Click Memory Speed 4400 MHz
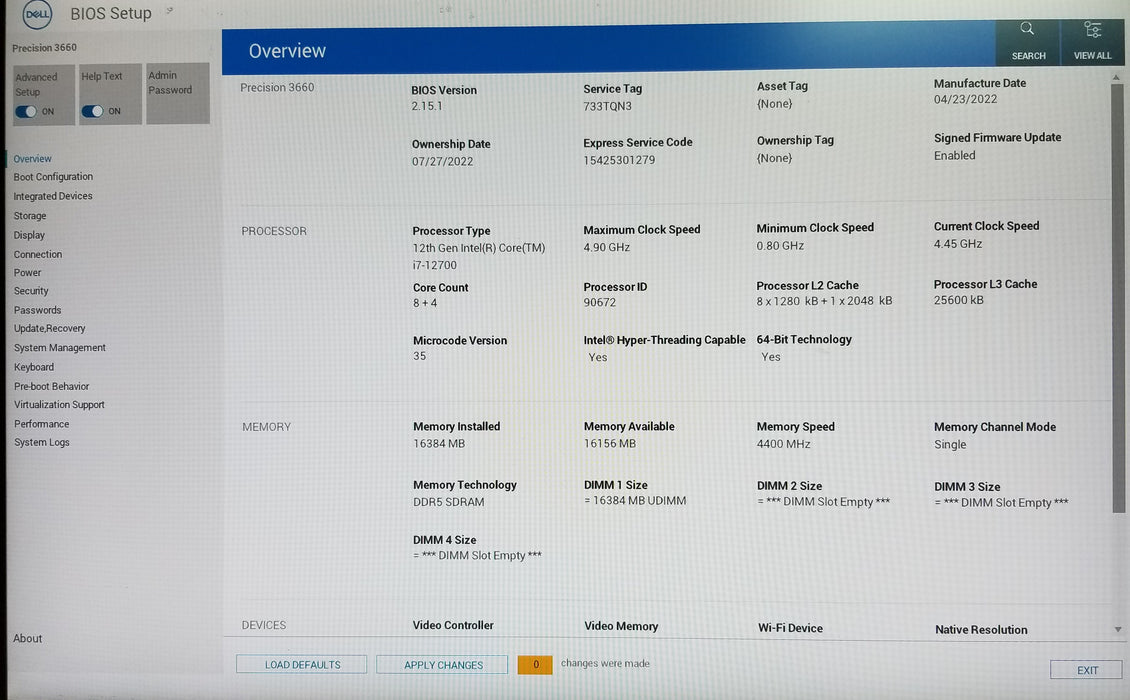The image size is (1130, 700). [x=783, y=444]
